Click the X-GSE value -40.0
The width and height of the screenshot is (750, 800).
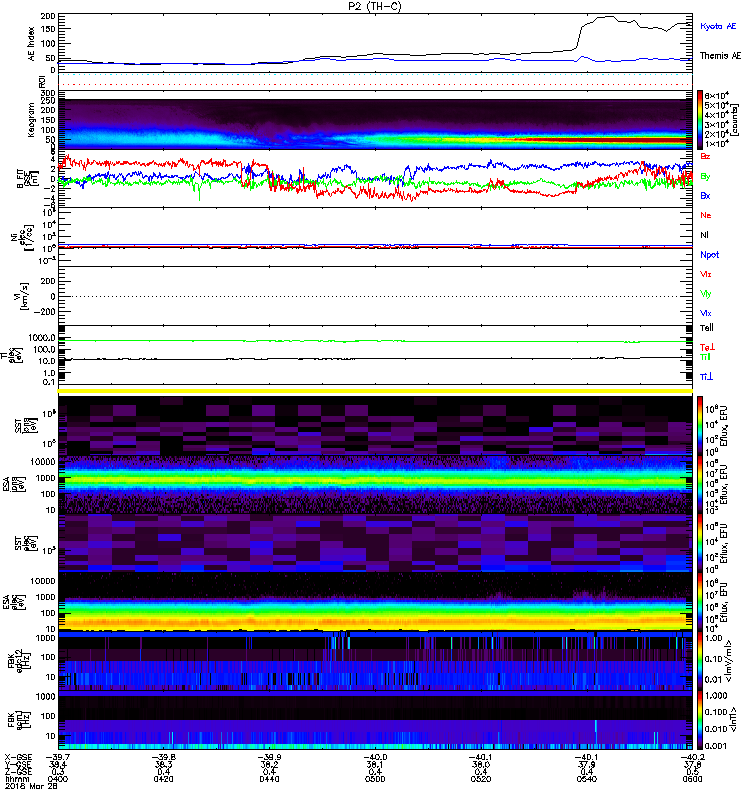[x=375, y=757]
